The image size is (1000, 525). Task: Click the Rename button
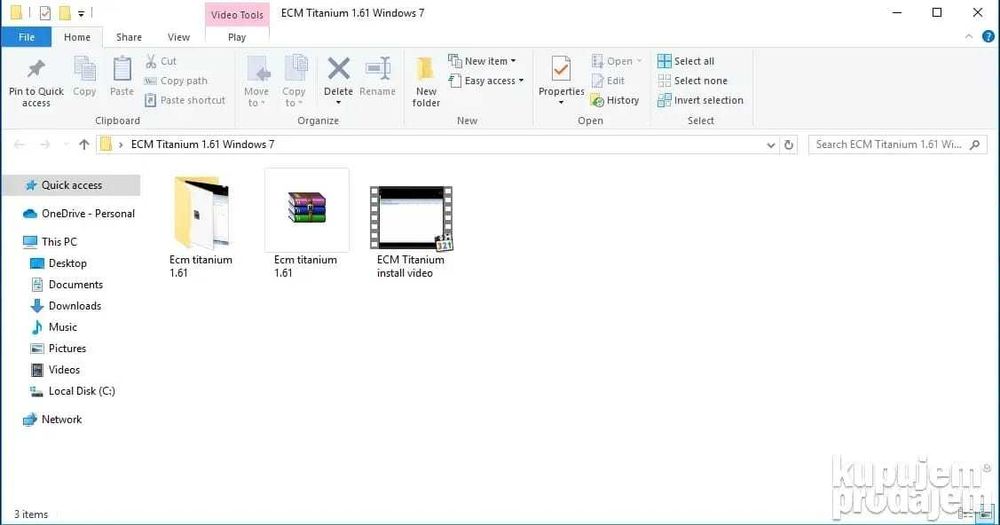(378, 76)
